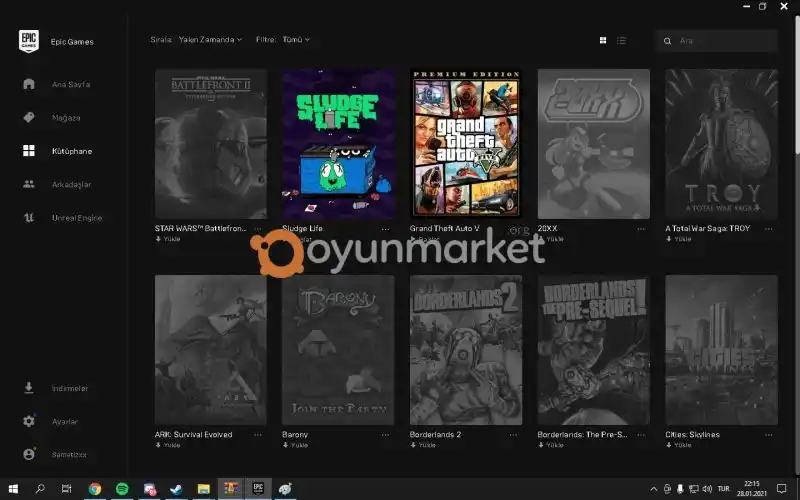Click the Epic Games logo
Image resolution: width=800 pixels, height=500 pixels.
click(x=29, y=41)
